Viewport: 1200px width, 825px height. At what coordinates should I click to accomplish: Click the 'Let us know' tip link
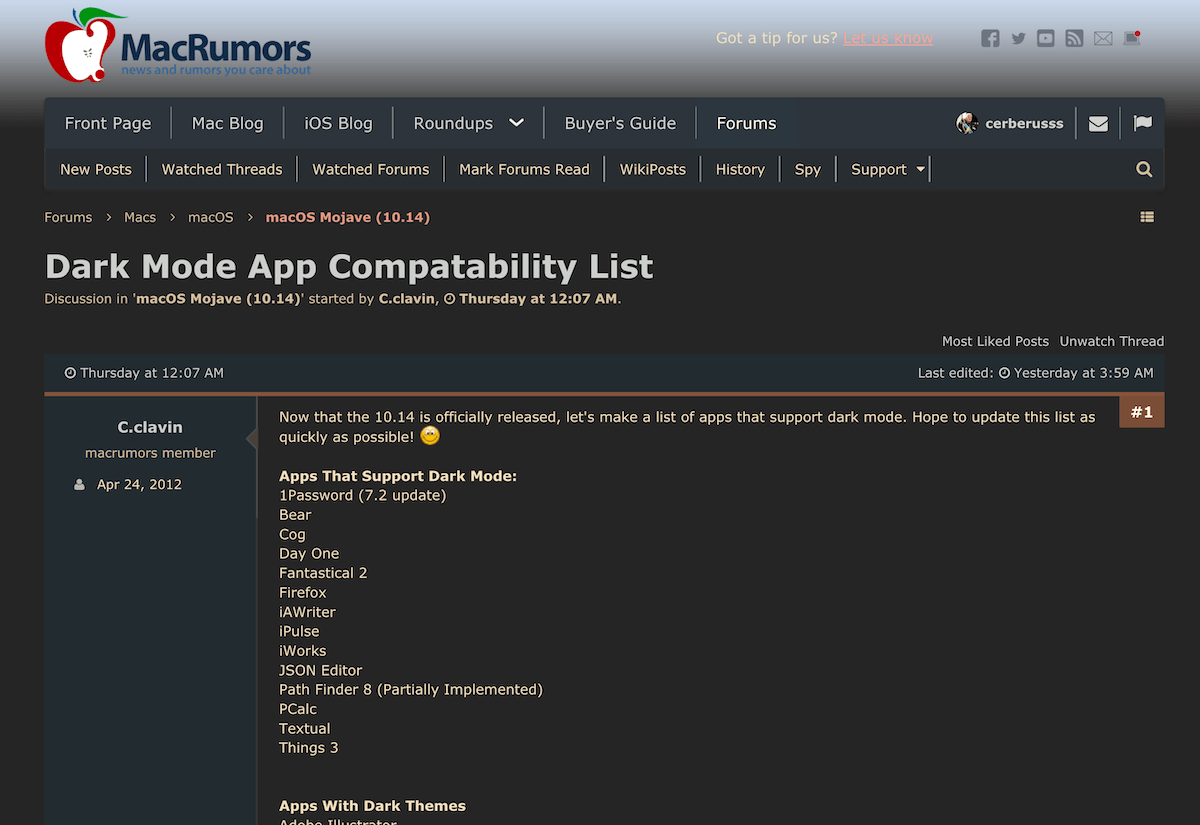(x=888, y=38)
